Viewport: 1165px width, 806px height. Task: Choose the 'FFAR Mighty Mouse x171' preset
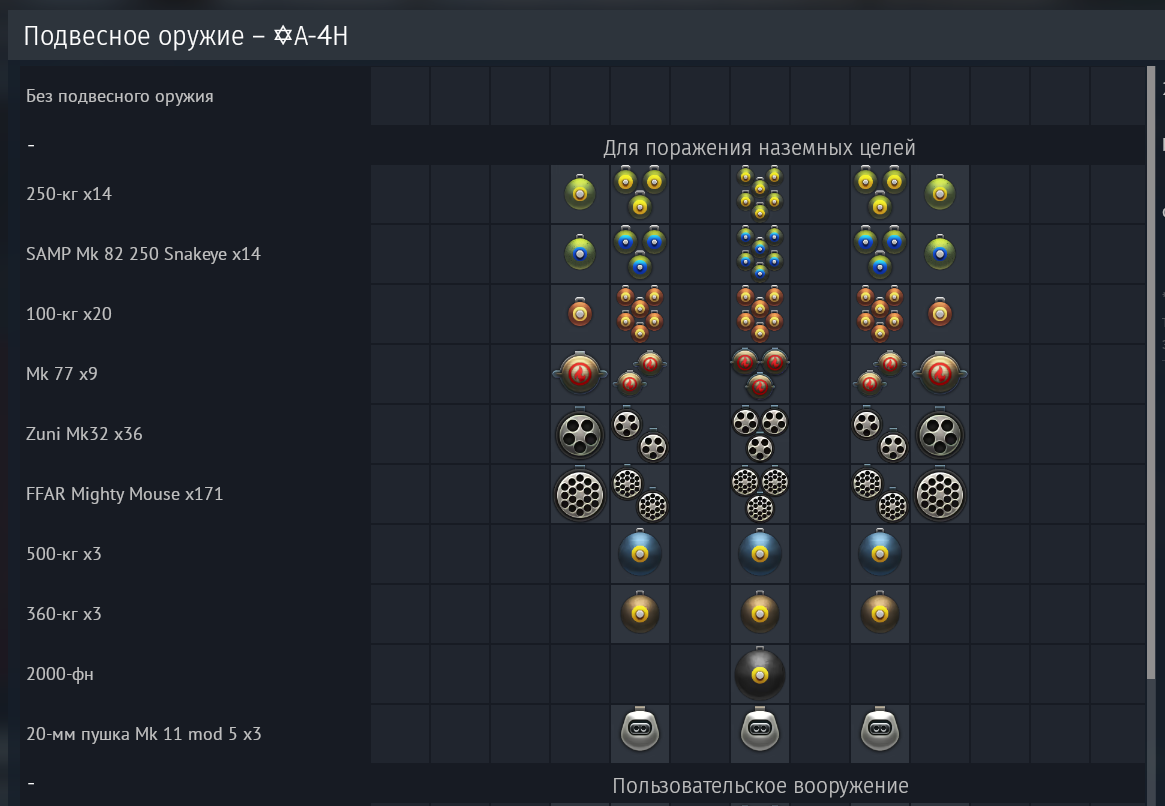pyautogui.click(x=583, y=494)
